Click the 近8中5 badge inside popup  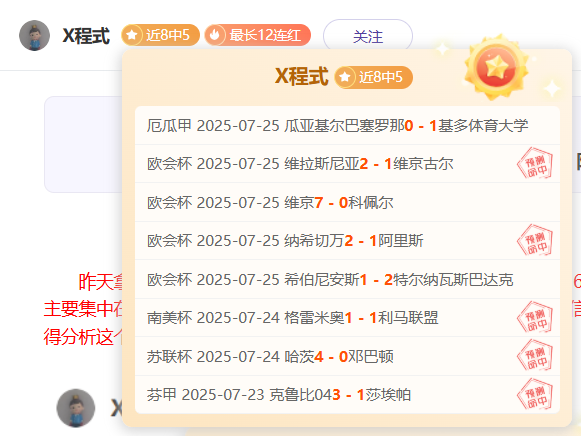tap(374, 77)
